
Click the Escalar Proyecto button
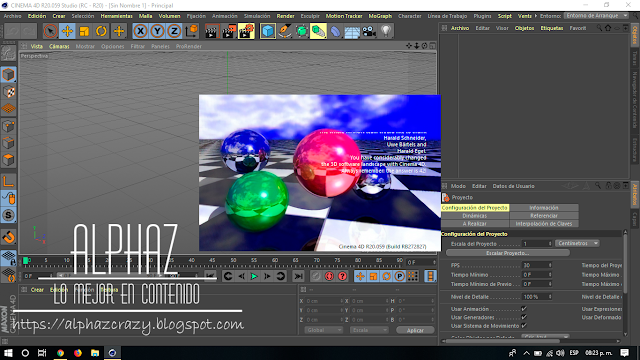(x=507, y=253)
